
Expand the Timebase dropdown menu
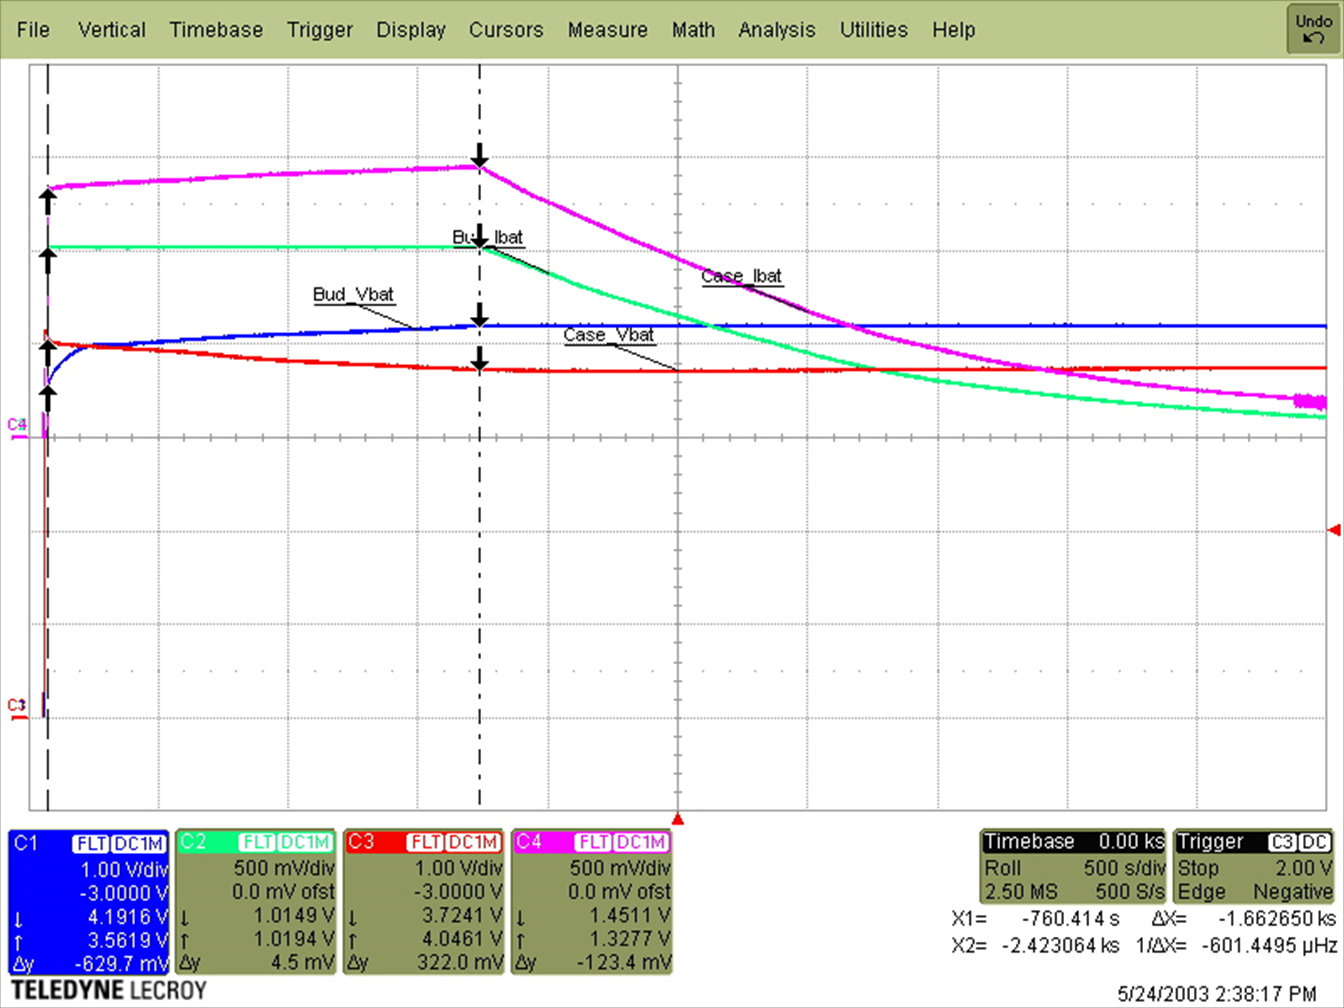(x=216, y=30)
